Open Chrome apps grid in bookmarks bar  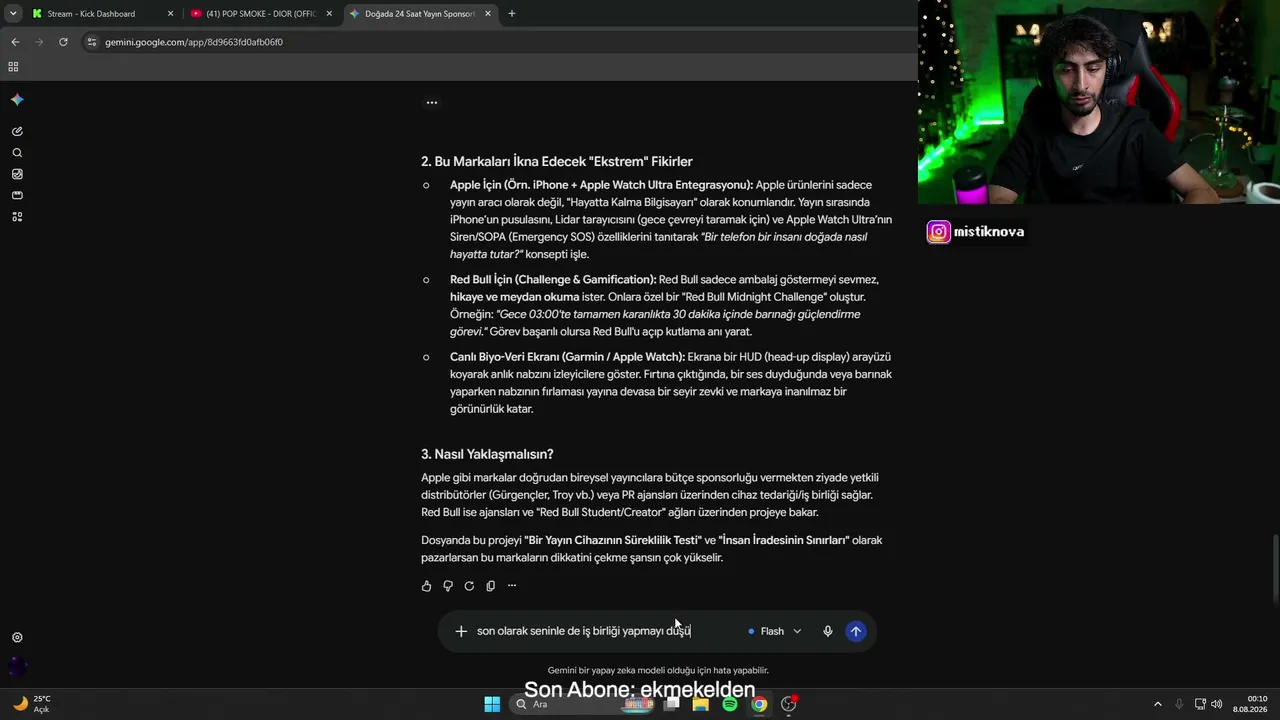(x=13, y=67)
